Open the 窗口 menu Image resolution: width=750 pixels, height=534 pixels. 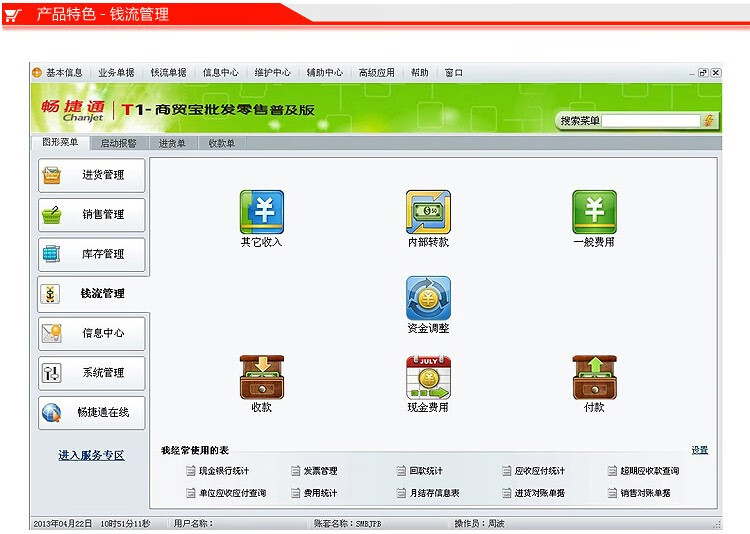pos(453,73)
